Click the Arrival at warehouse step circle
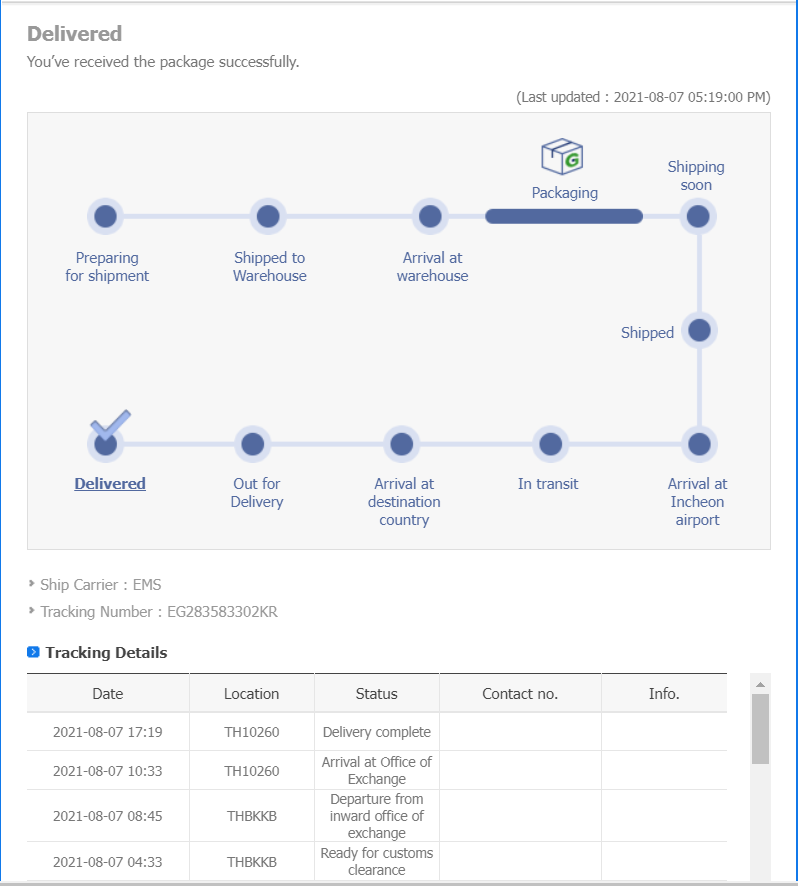This screenshot has width=798, height=886. (430, 216)
